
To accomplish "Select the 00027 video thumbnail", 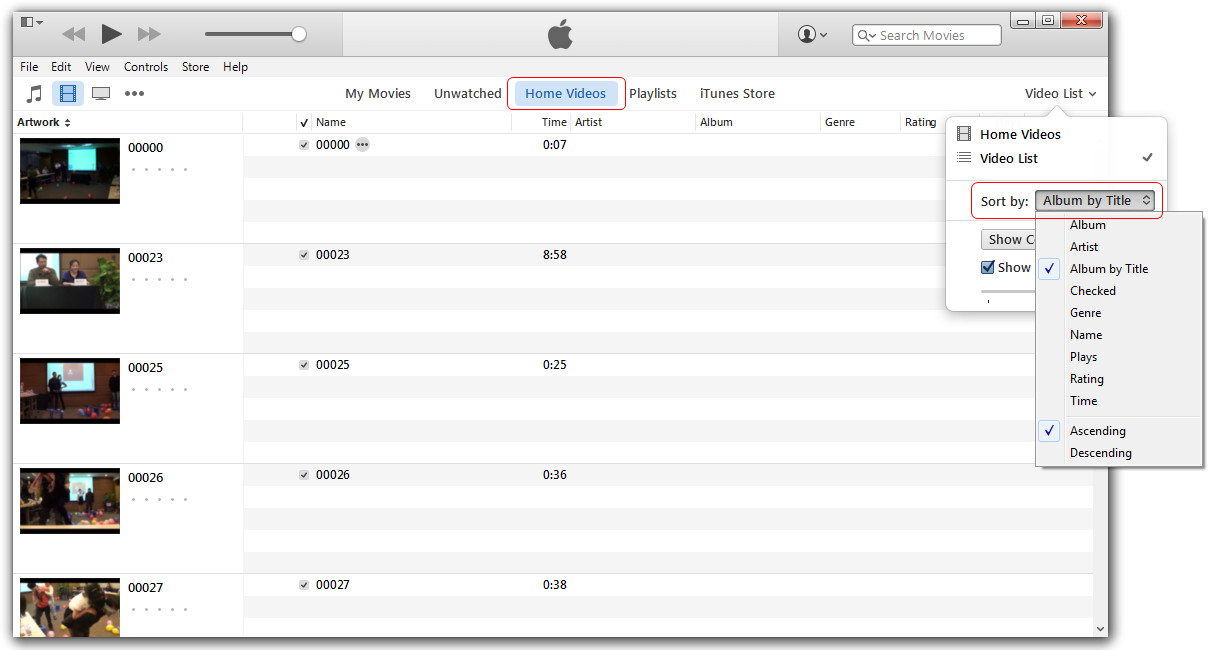I will [70, 607].
